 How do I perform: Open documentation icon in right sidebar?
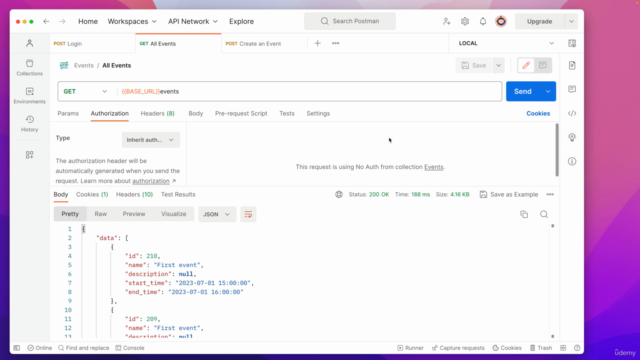click(572, 65)
